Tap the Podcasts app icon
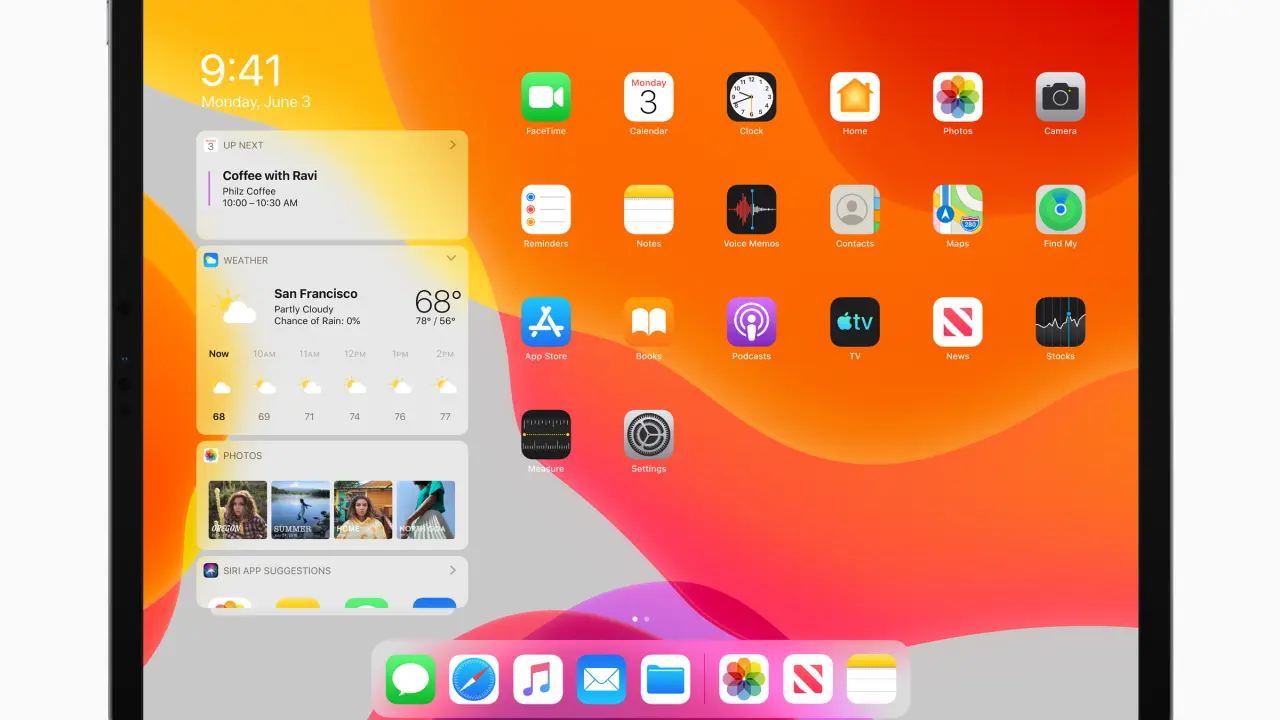The image size is (1280, 720). 751,322
